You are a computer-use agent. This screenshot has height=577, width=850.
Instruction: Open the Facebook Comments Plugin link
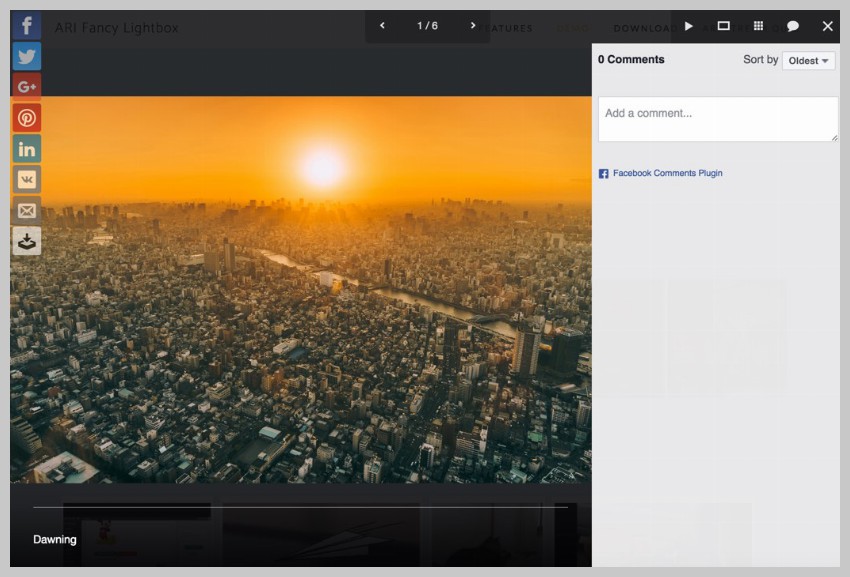(667, 174)
